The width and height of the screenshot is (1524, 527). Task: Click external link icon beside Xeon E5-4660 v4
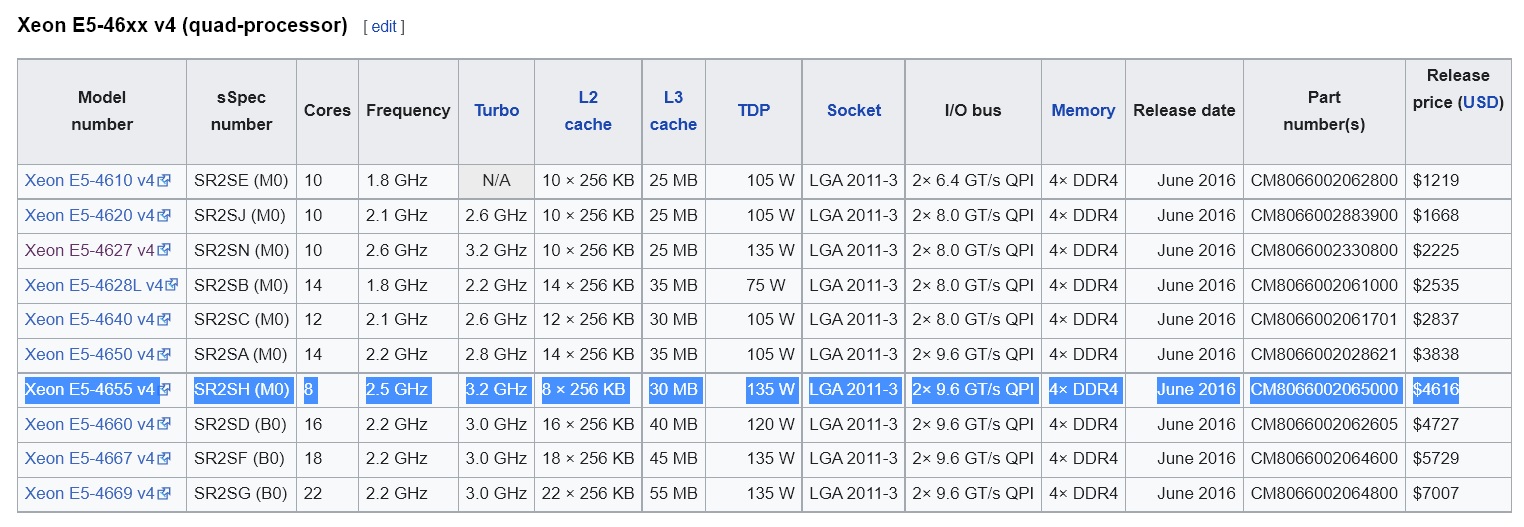164,425
